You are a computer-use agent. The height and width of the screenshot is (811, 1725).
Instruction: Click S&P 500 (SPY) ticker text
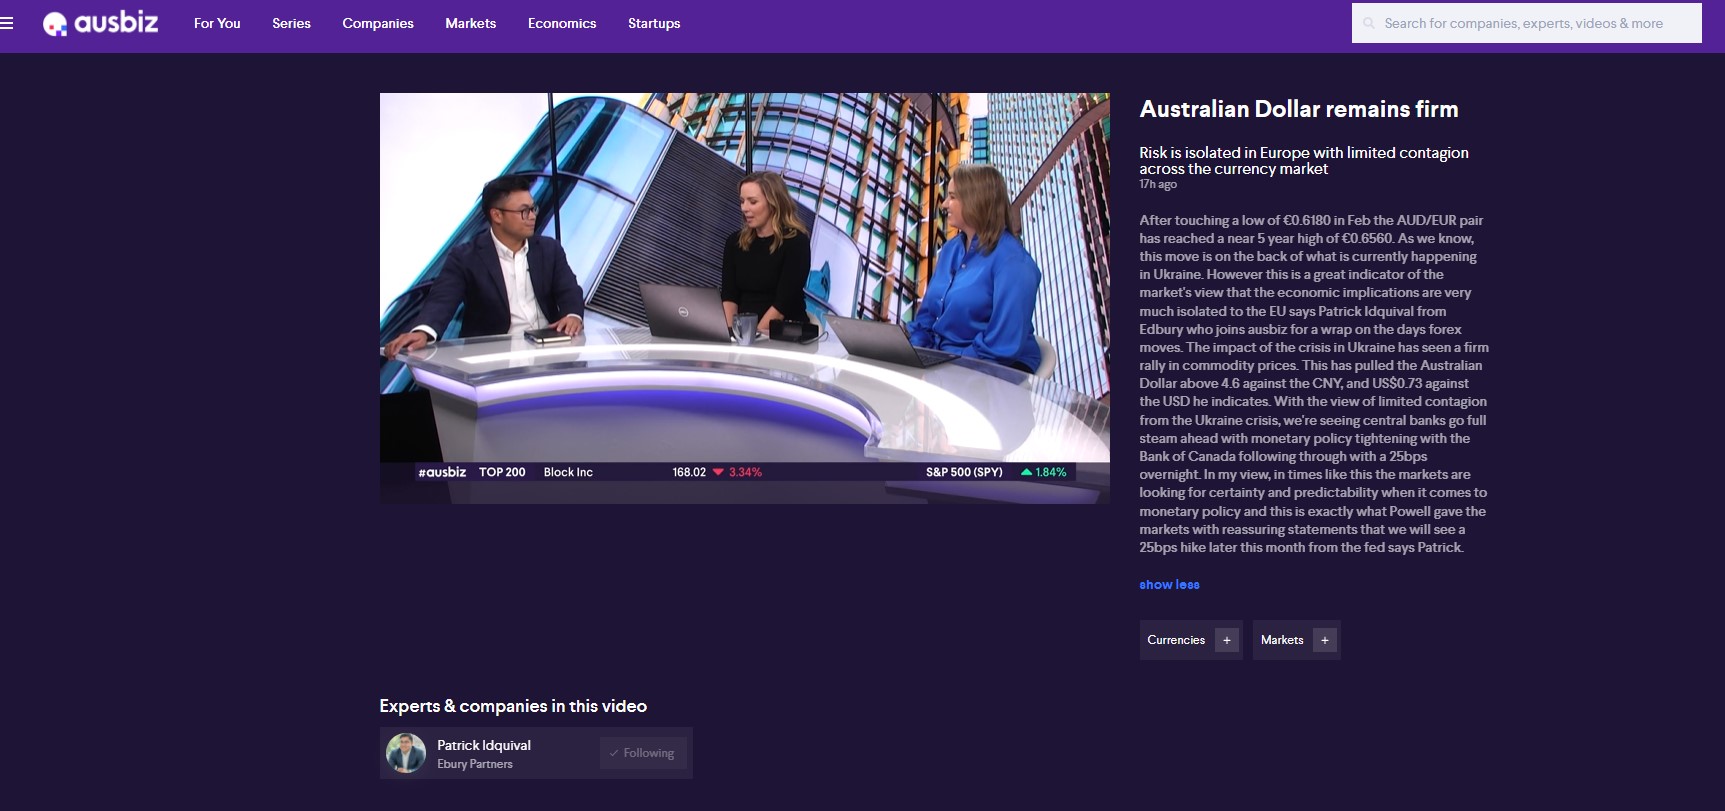(964, 472)
